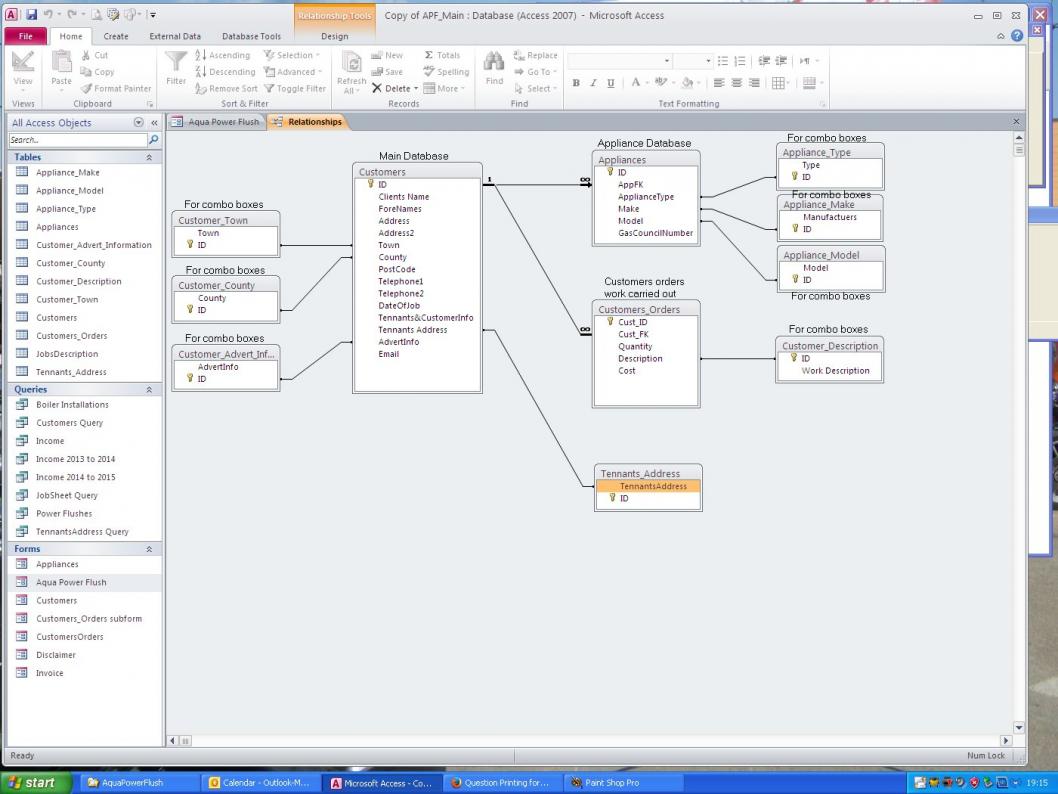Open the Selection filter dropdown
The width and height of the screenshot is (1058, 794).
291,55
